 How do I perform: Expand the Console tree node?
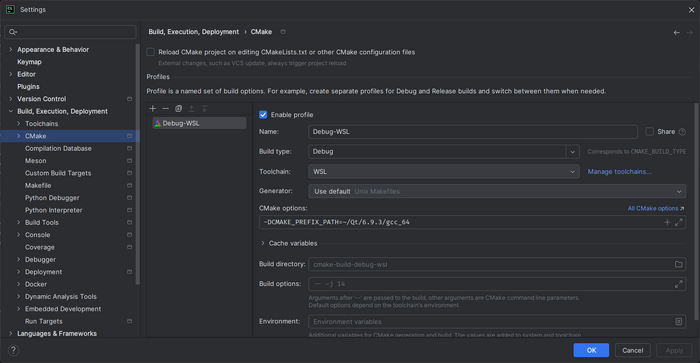click(x=19, y=235)
